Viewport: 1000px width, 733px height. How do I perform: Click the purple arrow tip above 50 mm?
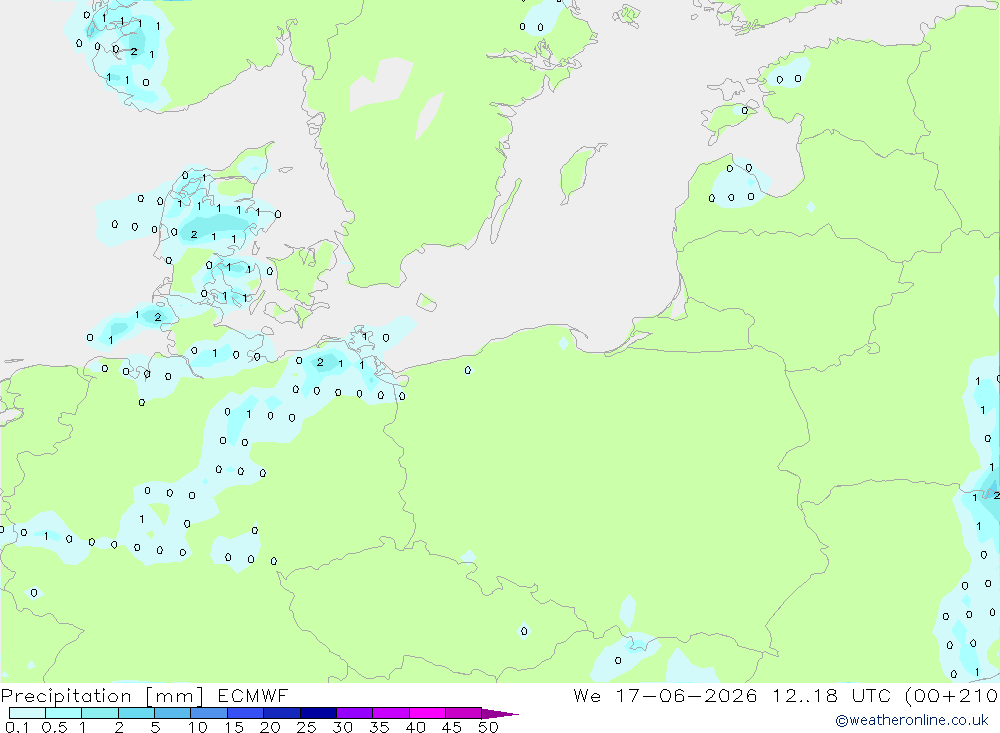tap(500, 714)
